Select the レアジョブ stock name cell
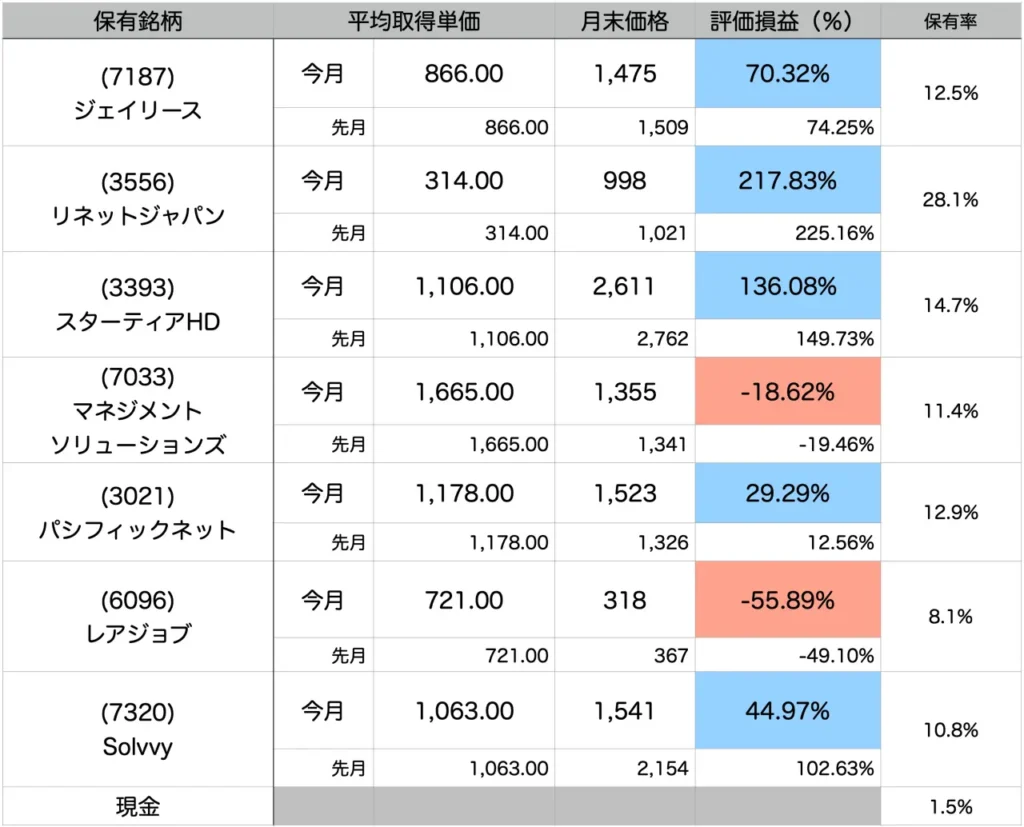Screen dimensions: 1024x827 [x=137, y=616]
